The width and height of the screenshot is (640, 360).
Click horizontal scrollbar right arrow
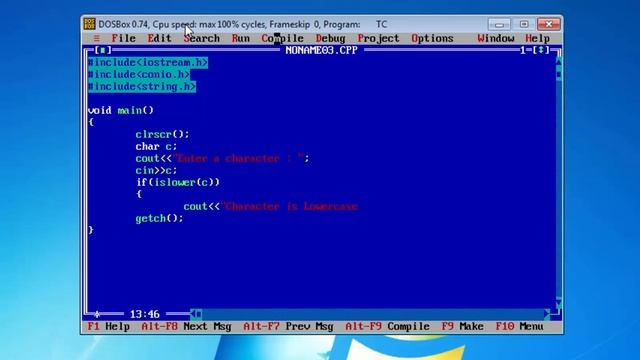coord(547,314)
